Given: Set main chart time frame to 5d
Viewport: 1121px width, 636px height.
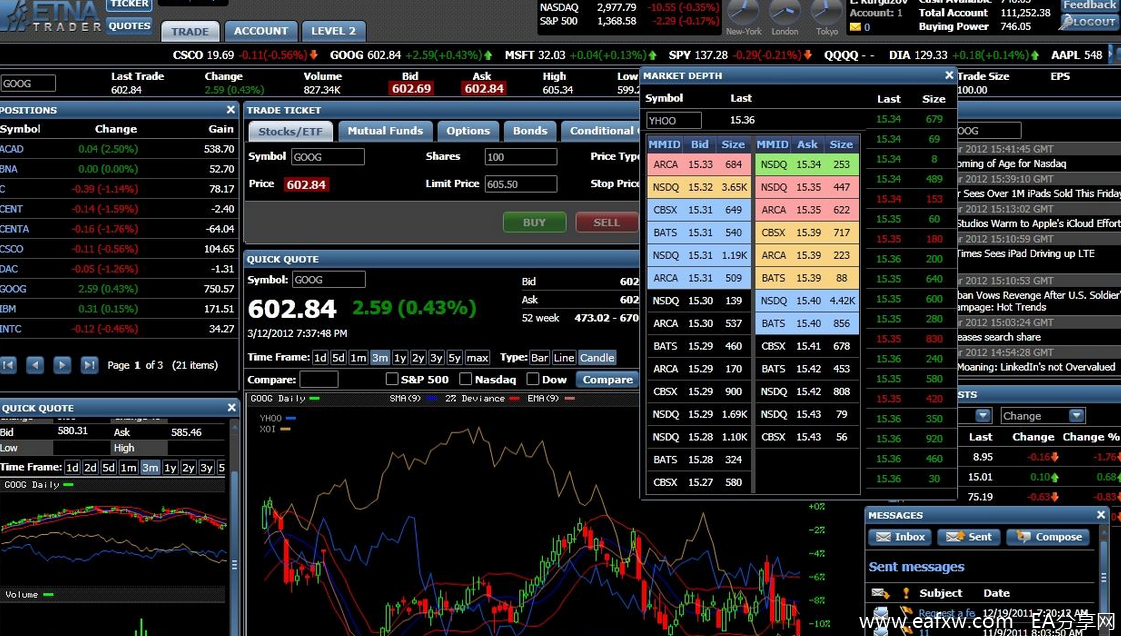Looking at the screenshot, I should [x=338, y=358].
